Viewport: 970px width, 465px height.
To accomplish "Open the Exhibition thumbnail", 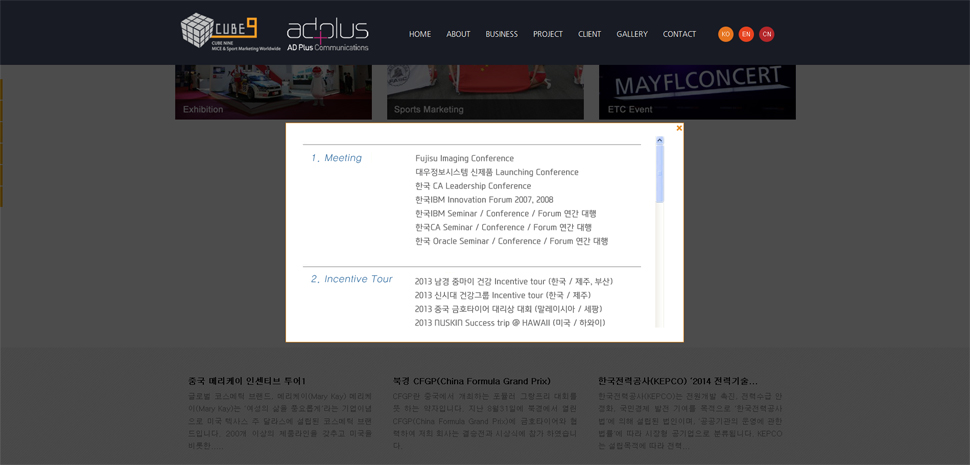I will pos(273,92).
